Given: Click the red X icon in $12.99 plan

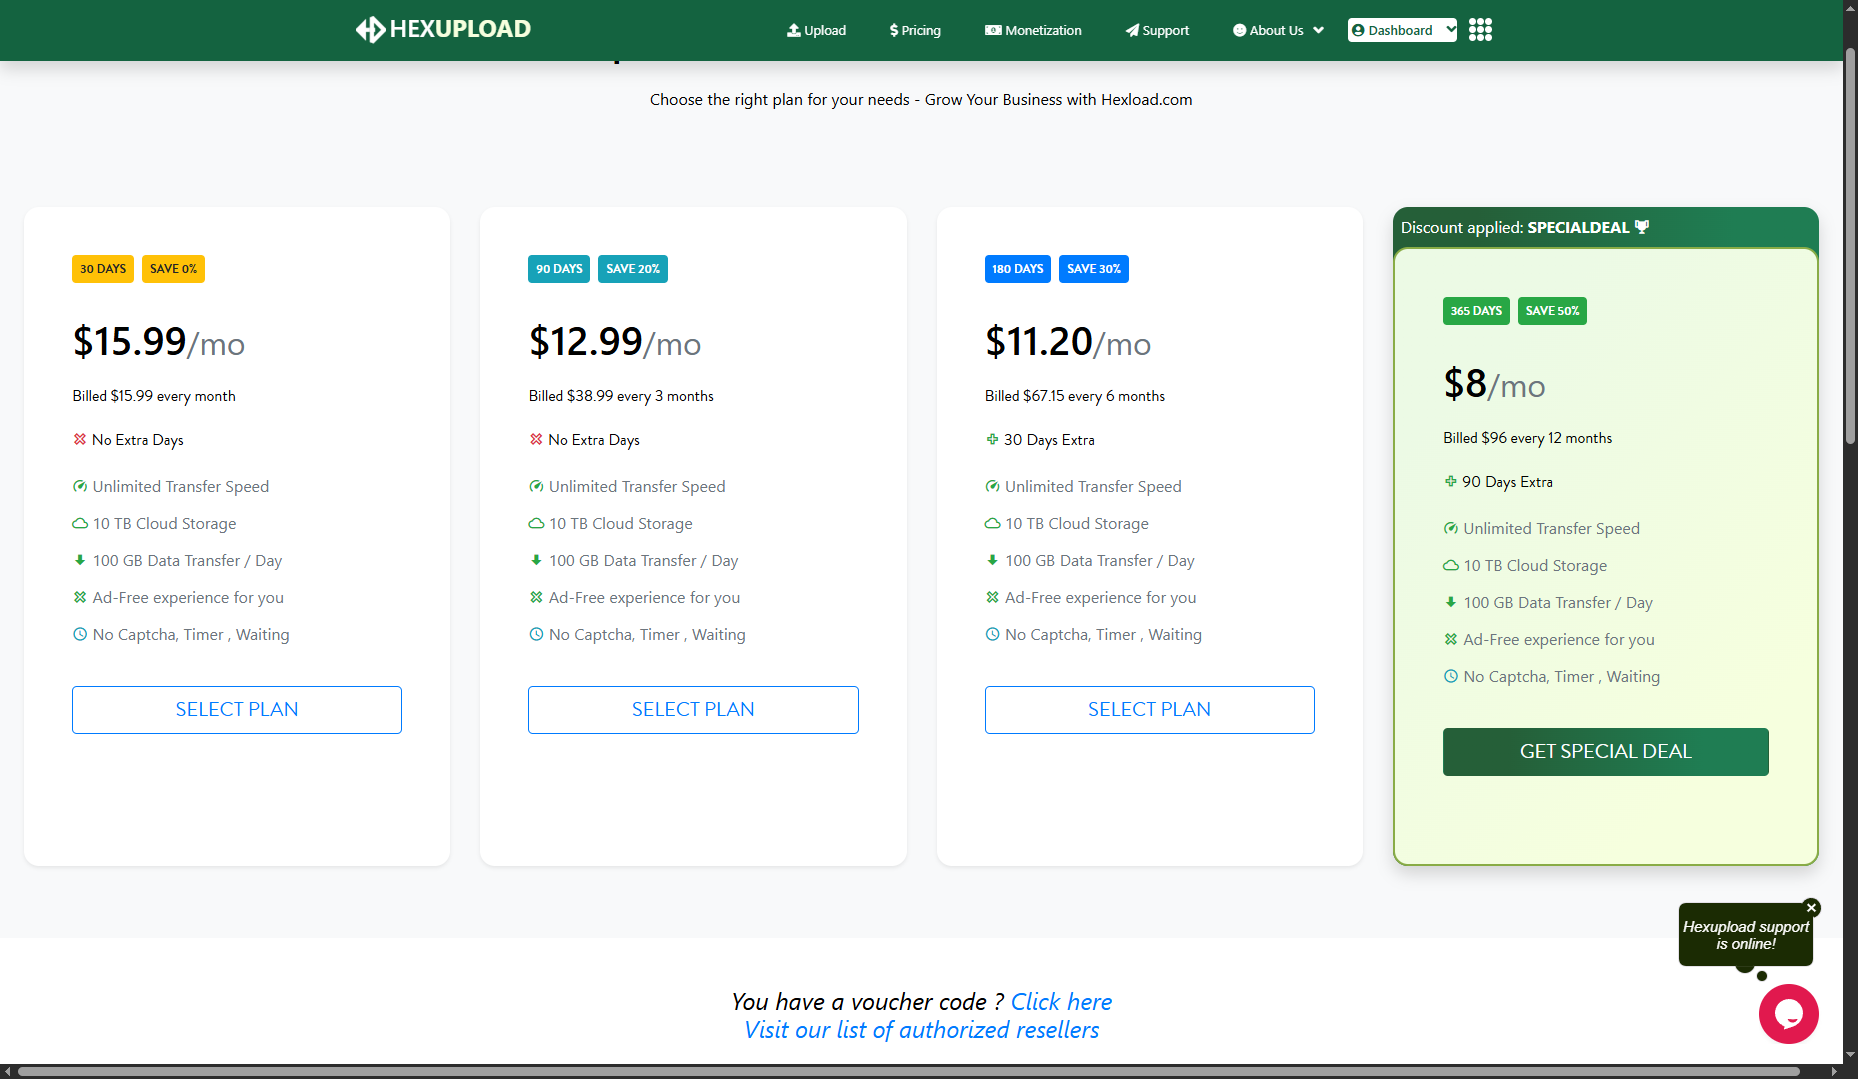Looking at the screenshot, I should tap(536, 439).
